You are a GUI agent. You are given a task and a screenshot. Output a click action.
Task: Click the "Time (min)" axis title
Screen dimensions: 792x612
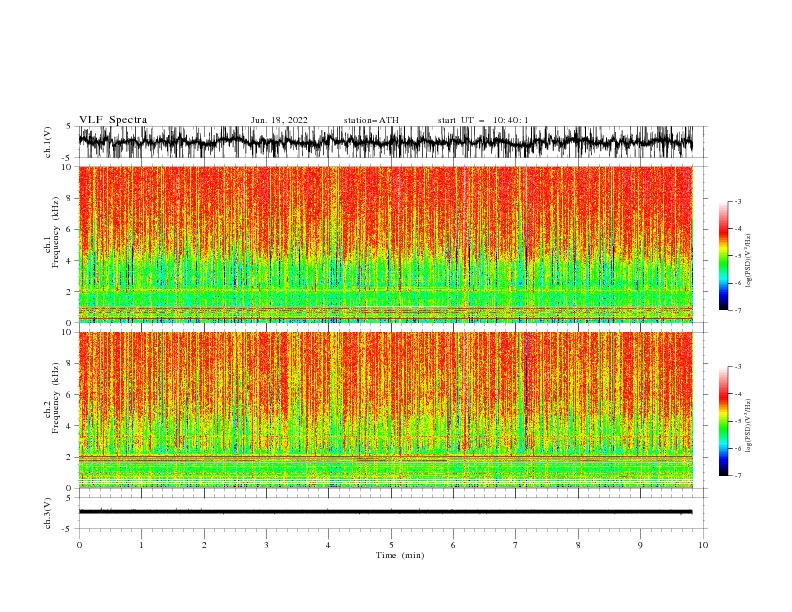pyautogui.click(x=400, y=555)
